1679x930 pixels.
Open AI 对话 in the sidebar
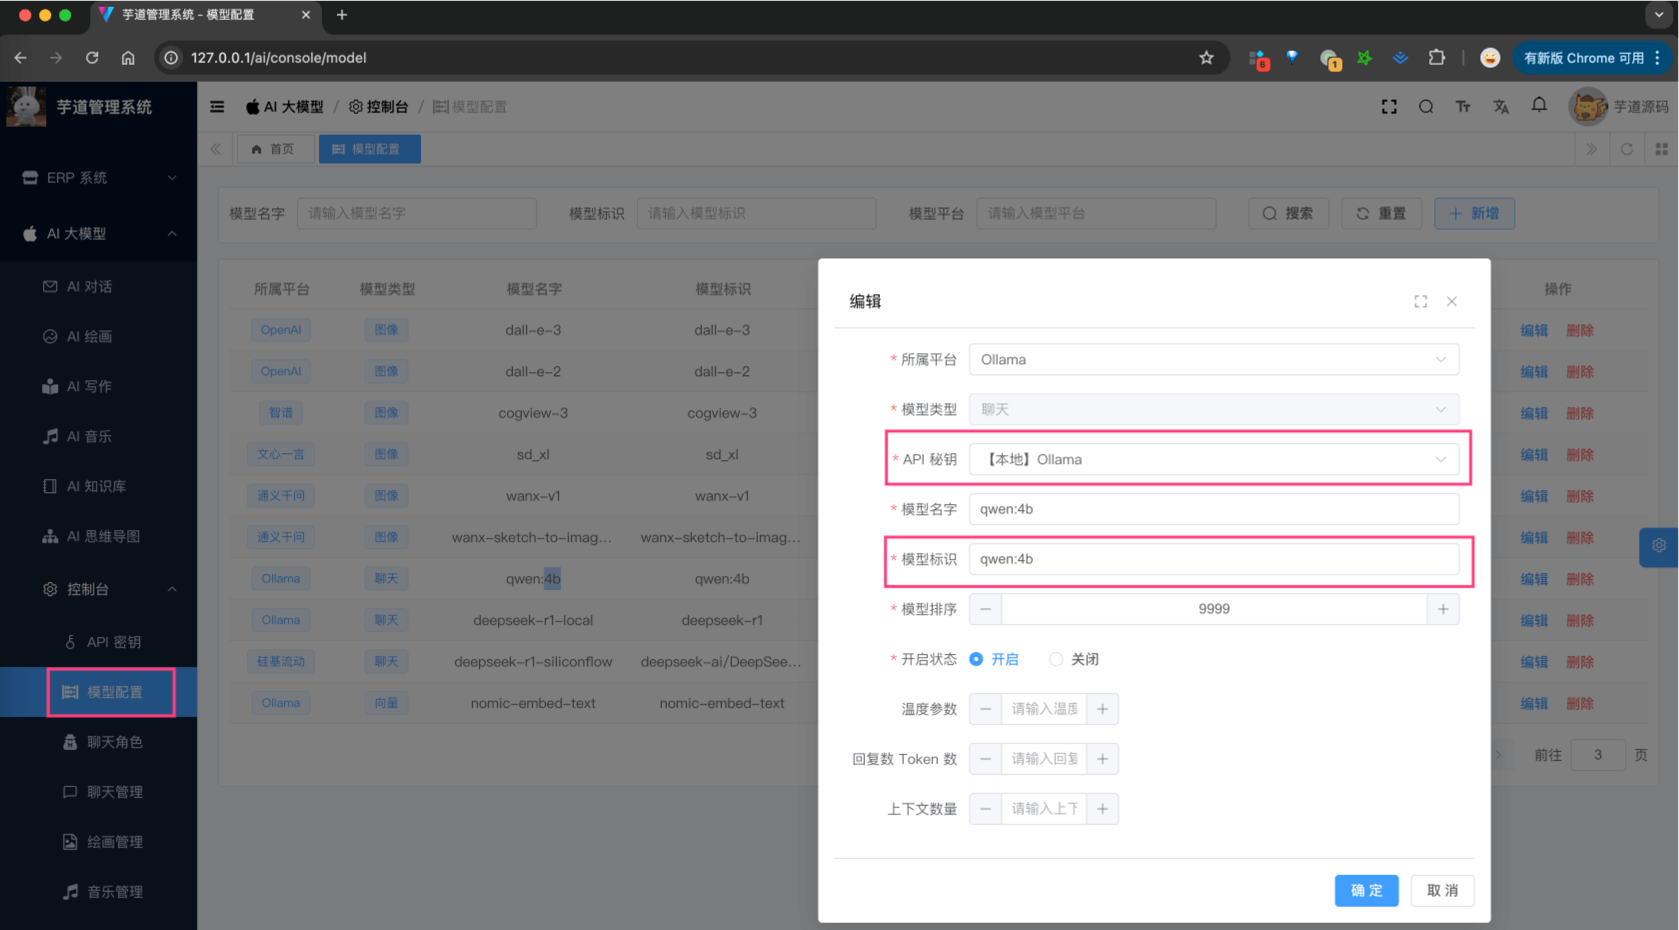click(89, 287)
